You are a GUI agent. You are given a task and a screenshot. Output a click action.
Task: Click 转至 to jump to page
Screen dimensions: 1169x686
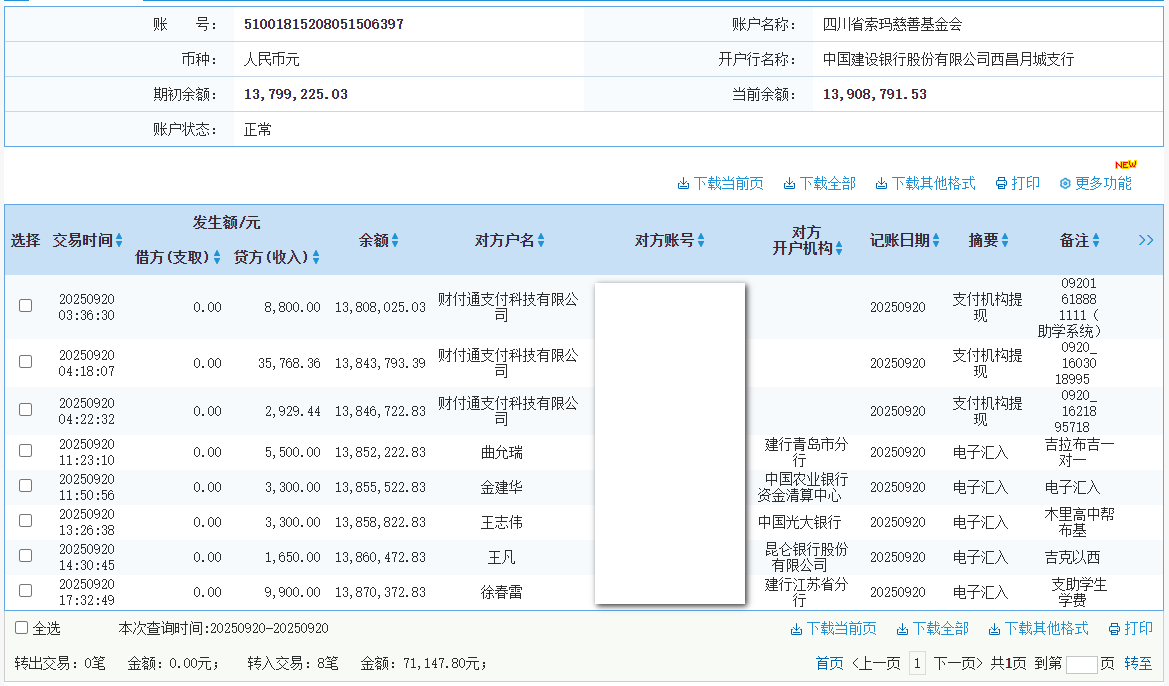point(1138,663)
